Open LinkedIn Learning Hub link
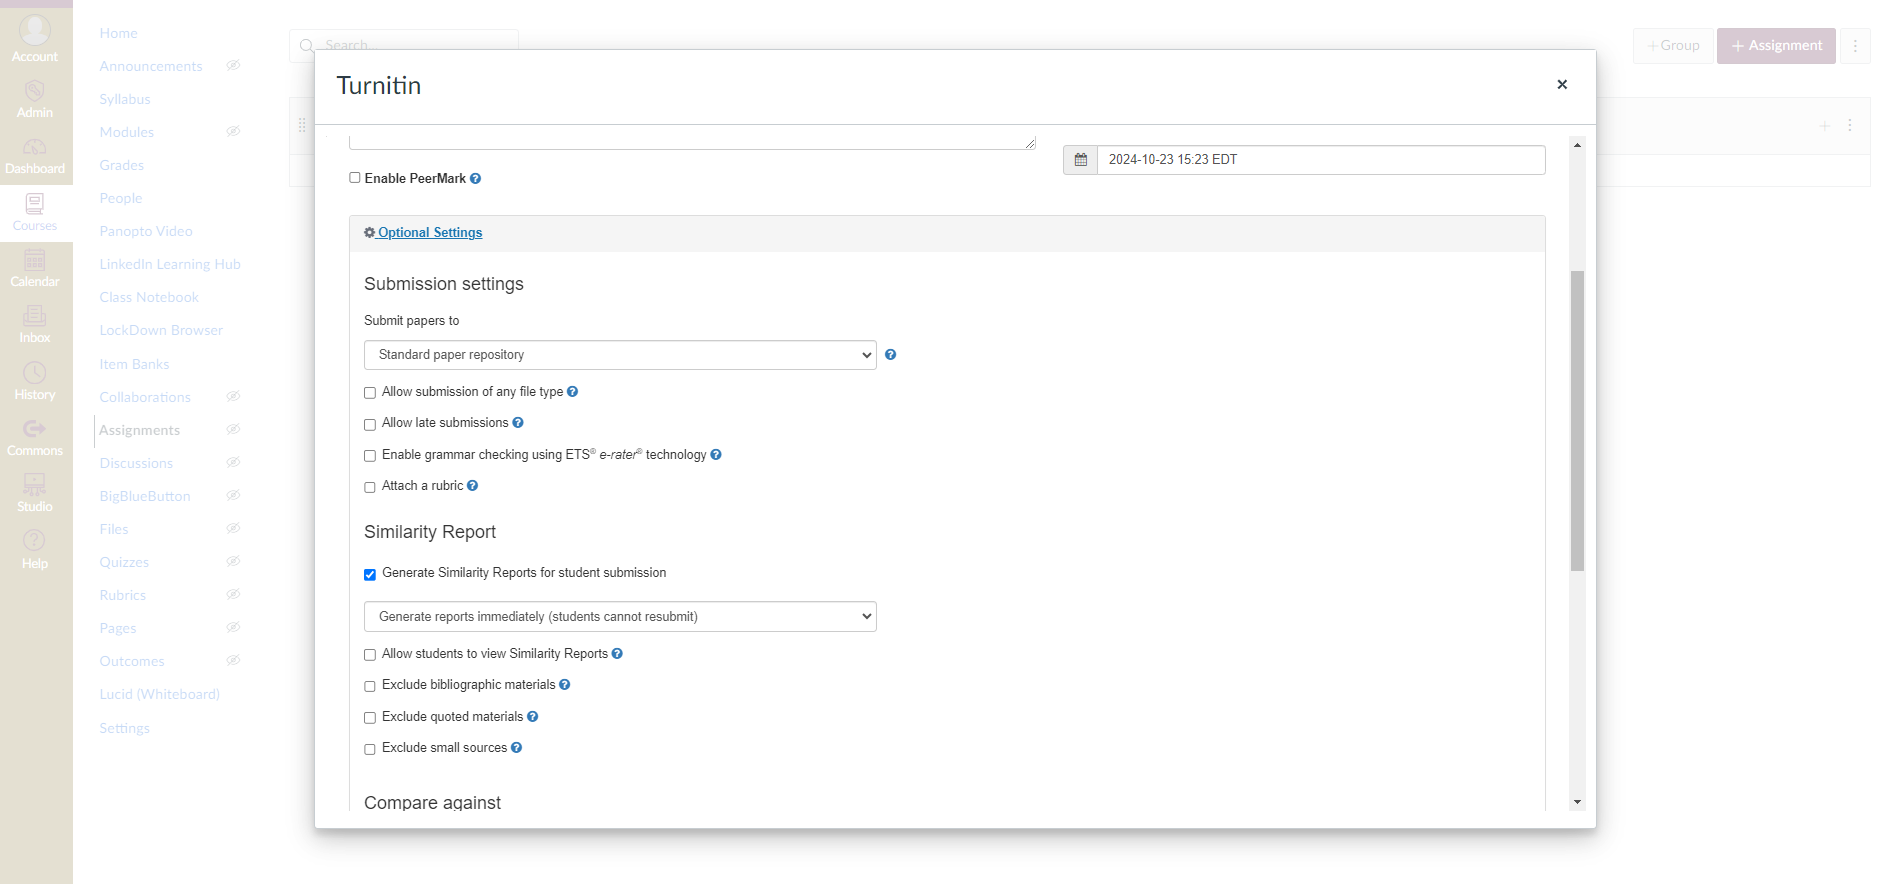Image resolution: width=1887 pixels, height=884 pixels. pos(170,265)
